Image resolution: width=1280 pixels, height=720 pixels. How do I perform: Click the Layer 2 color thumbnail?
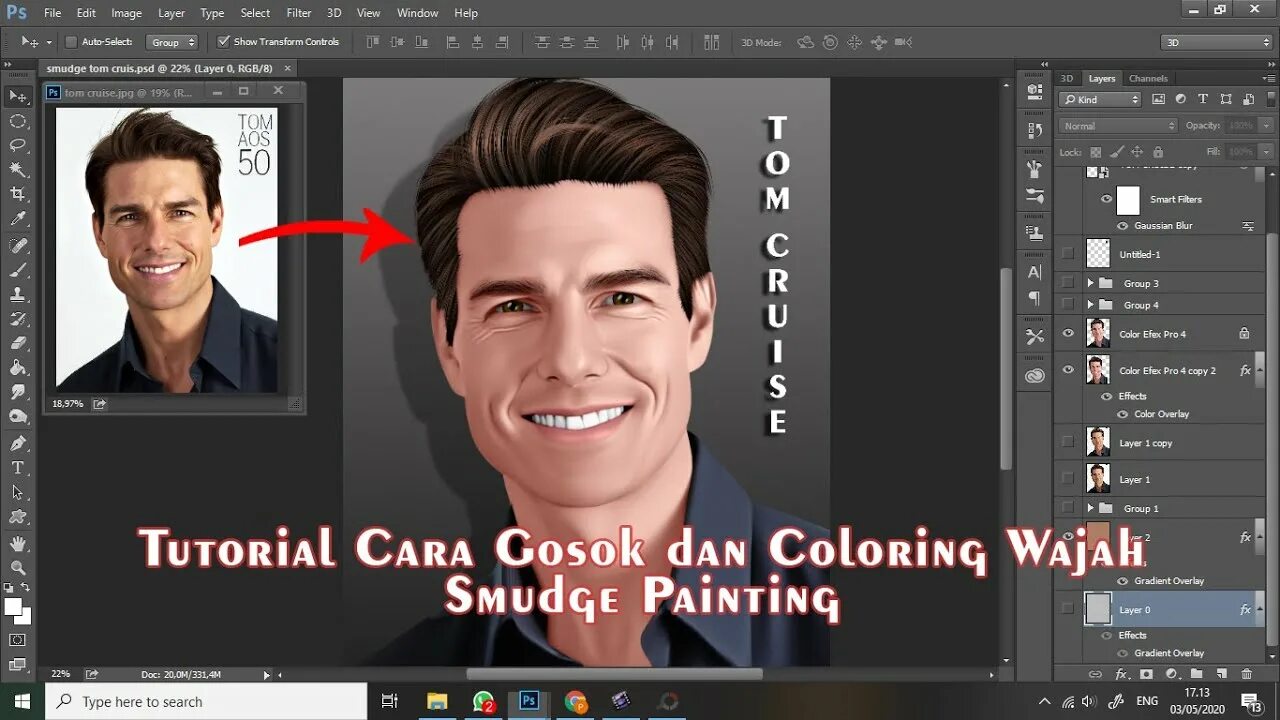pyautogui.click(x=1099, y=535)
